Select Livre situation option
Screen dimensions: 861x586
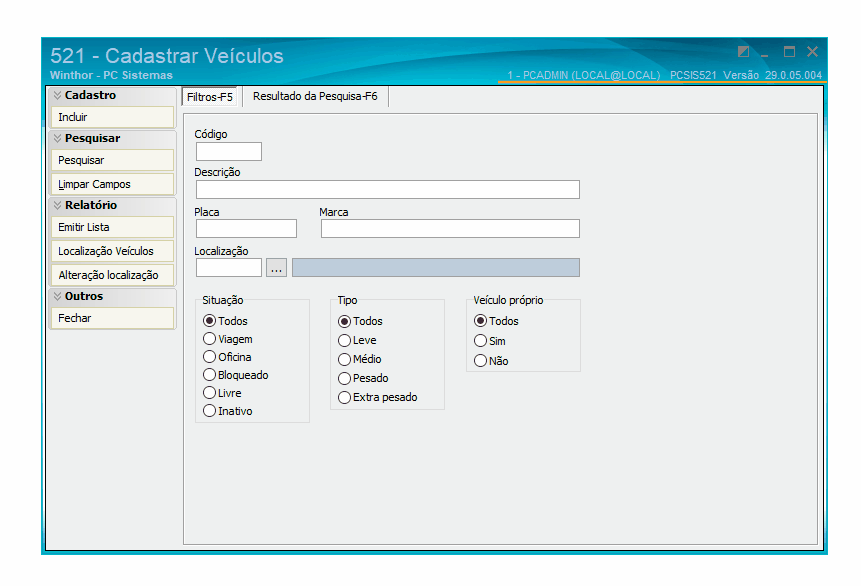pyautogui.click(x=222, y=393)
